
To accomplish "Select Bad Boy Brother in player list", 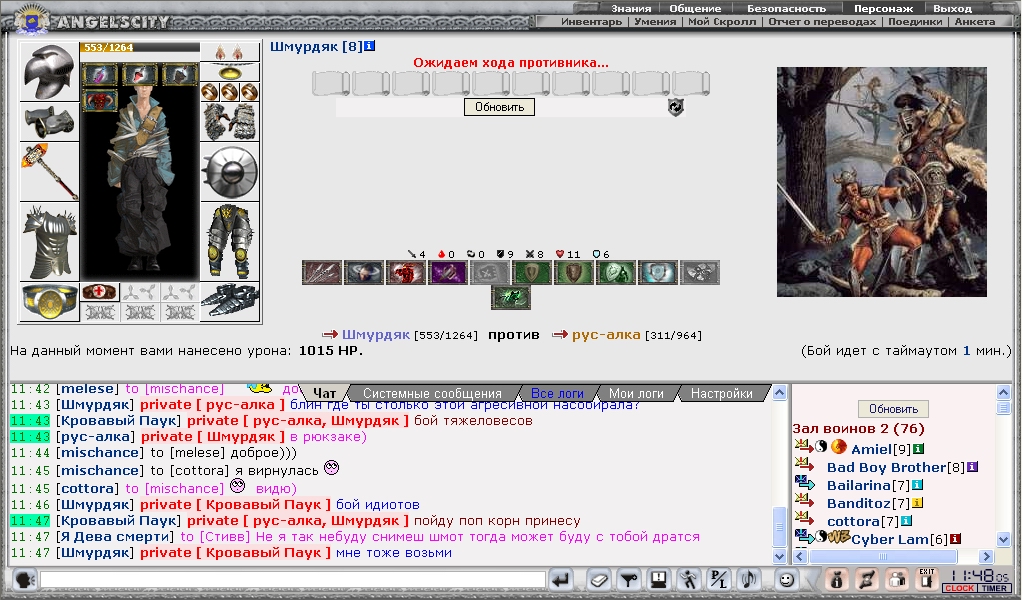I will pos(887,468).
